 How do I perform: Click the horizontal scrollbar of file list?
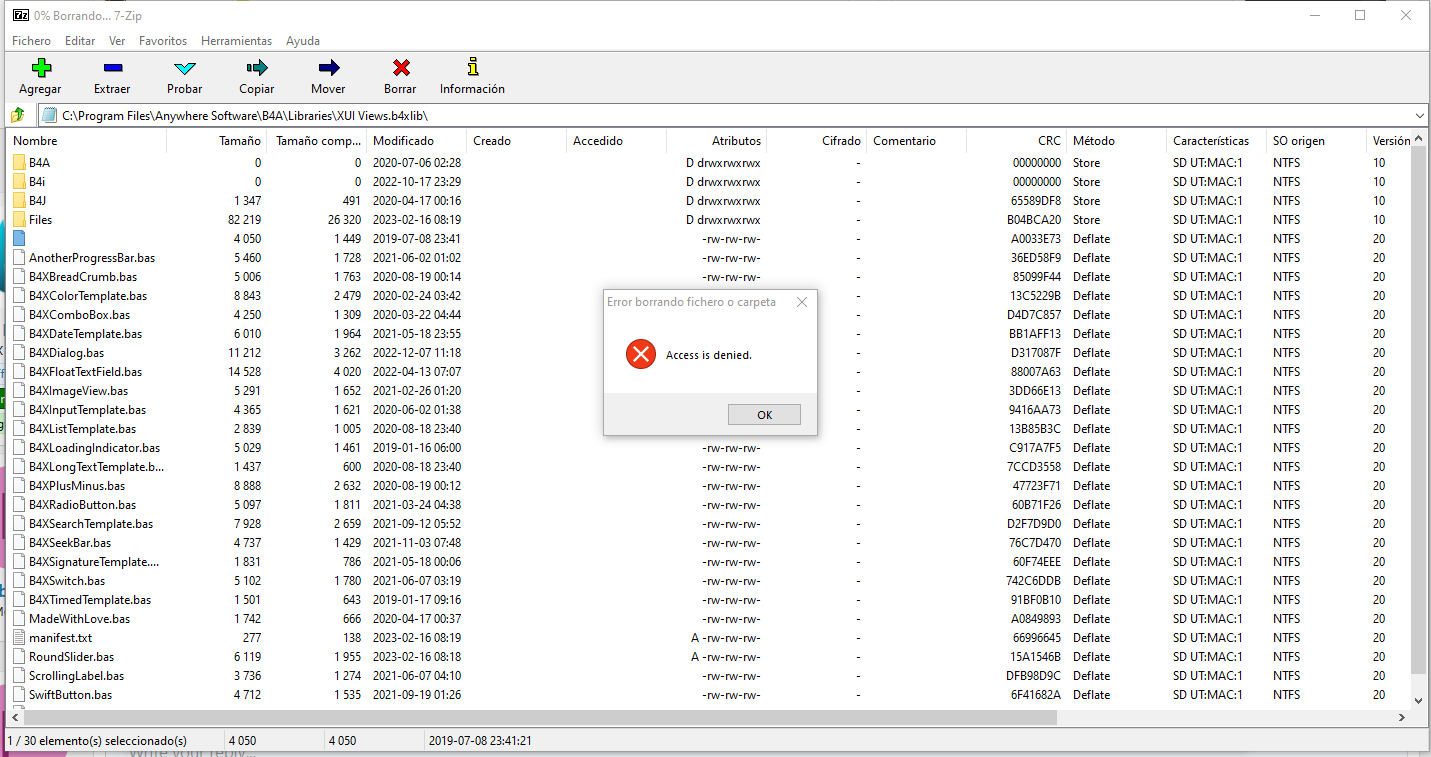click(x=542, y=718)
